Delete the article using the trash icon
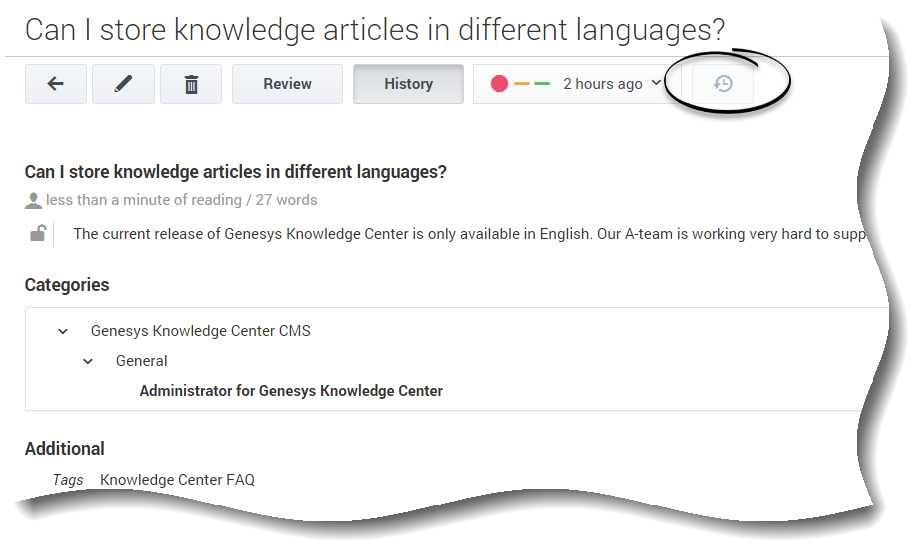 click(x=191, y=84)
